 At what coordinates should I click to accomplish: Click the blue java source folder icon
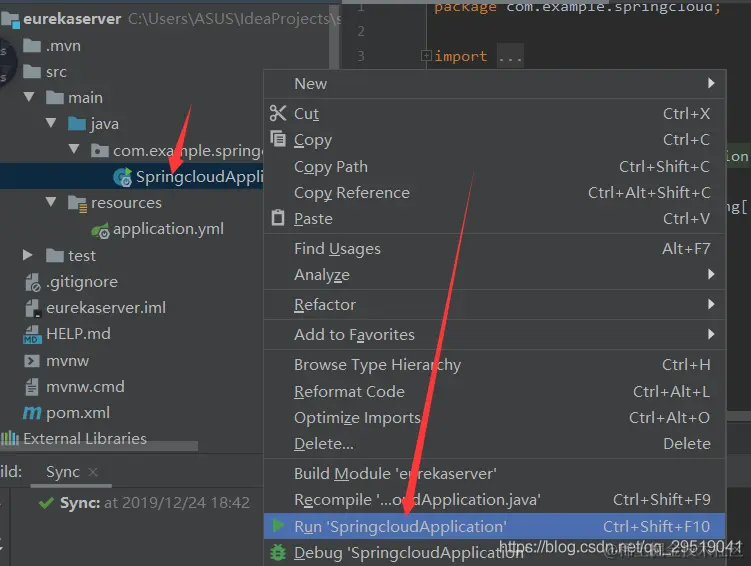tap(77, 124)
